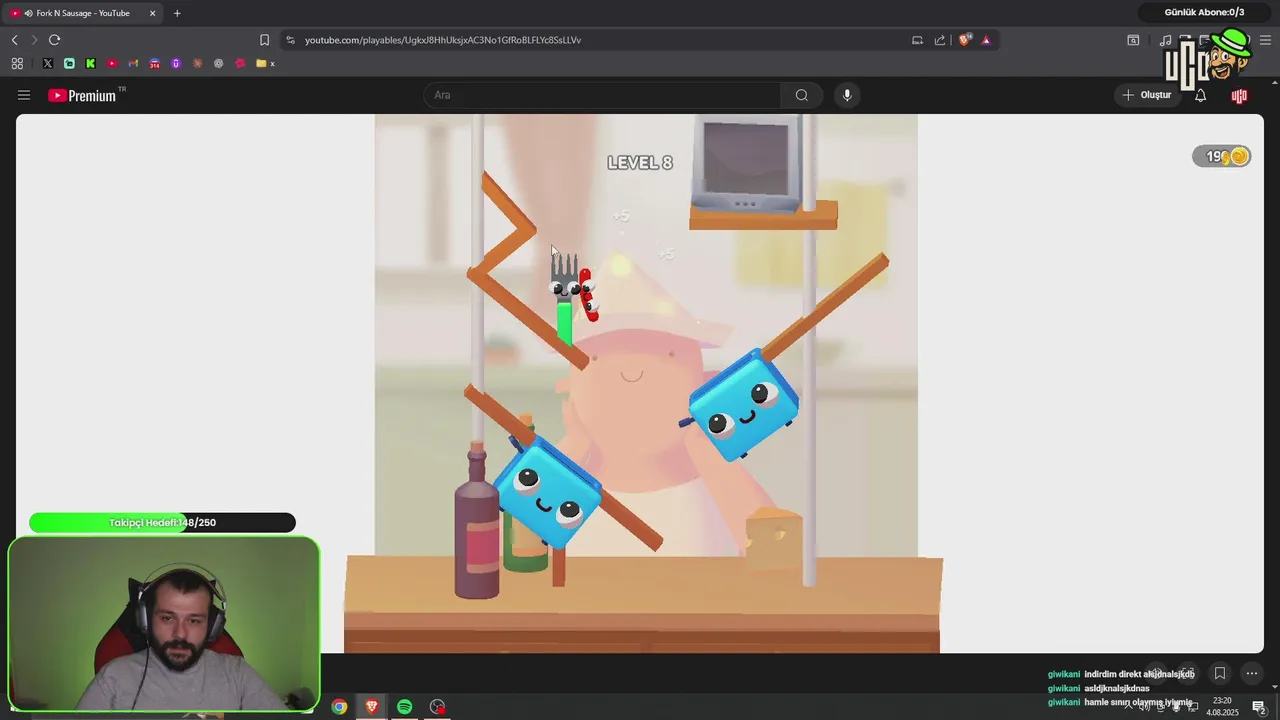This screenshot has width=1280, height=720.
Task: Reload the current browser page
Action: click(54, 40)
